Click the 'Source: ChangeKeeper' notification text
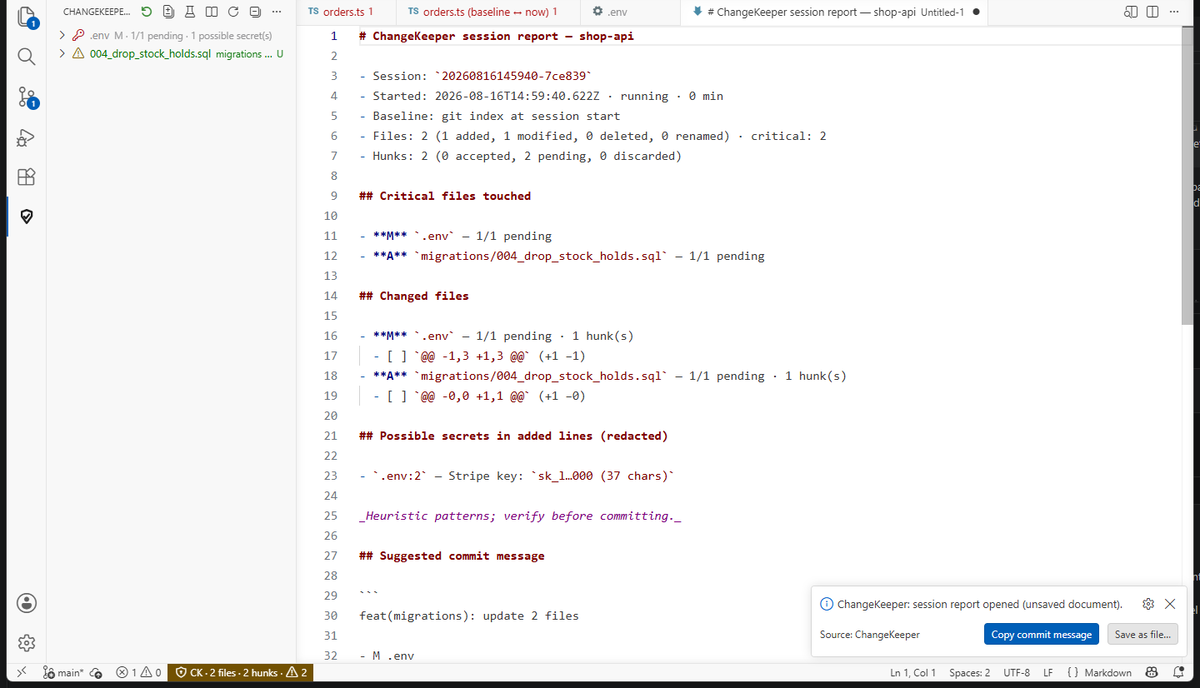Screen dimensions: 1200x688 click(869, 635)
